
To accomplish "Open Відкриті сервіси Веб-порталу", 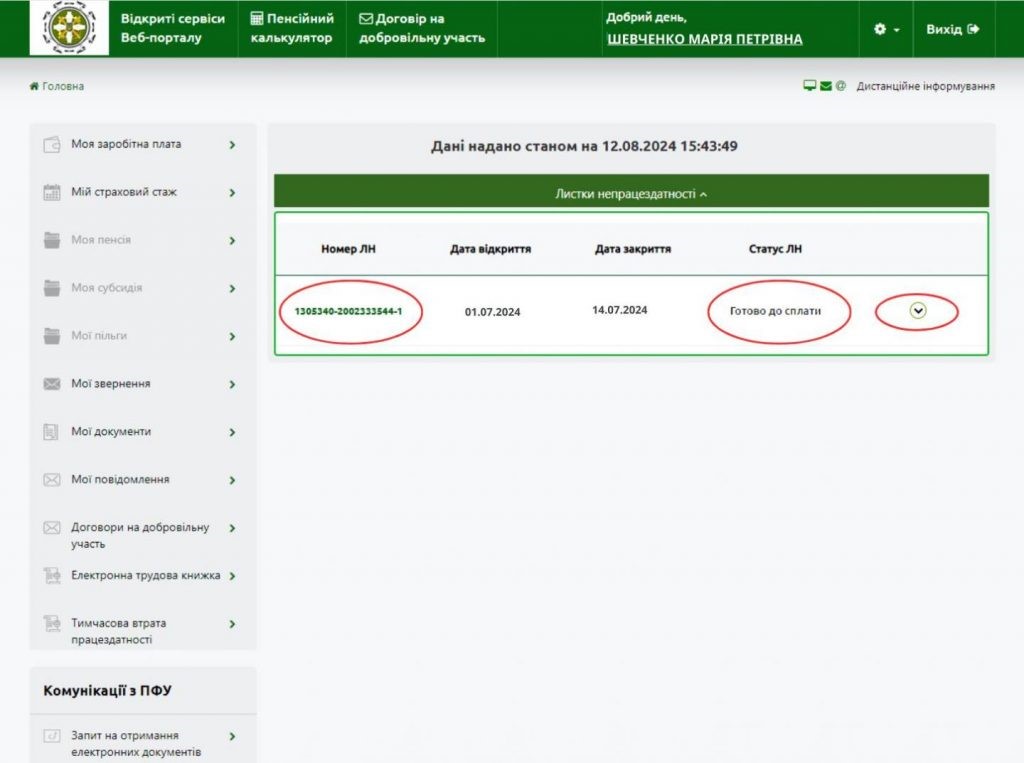I will pos(172,28).
